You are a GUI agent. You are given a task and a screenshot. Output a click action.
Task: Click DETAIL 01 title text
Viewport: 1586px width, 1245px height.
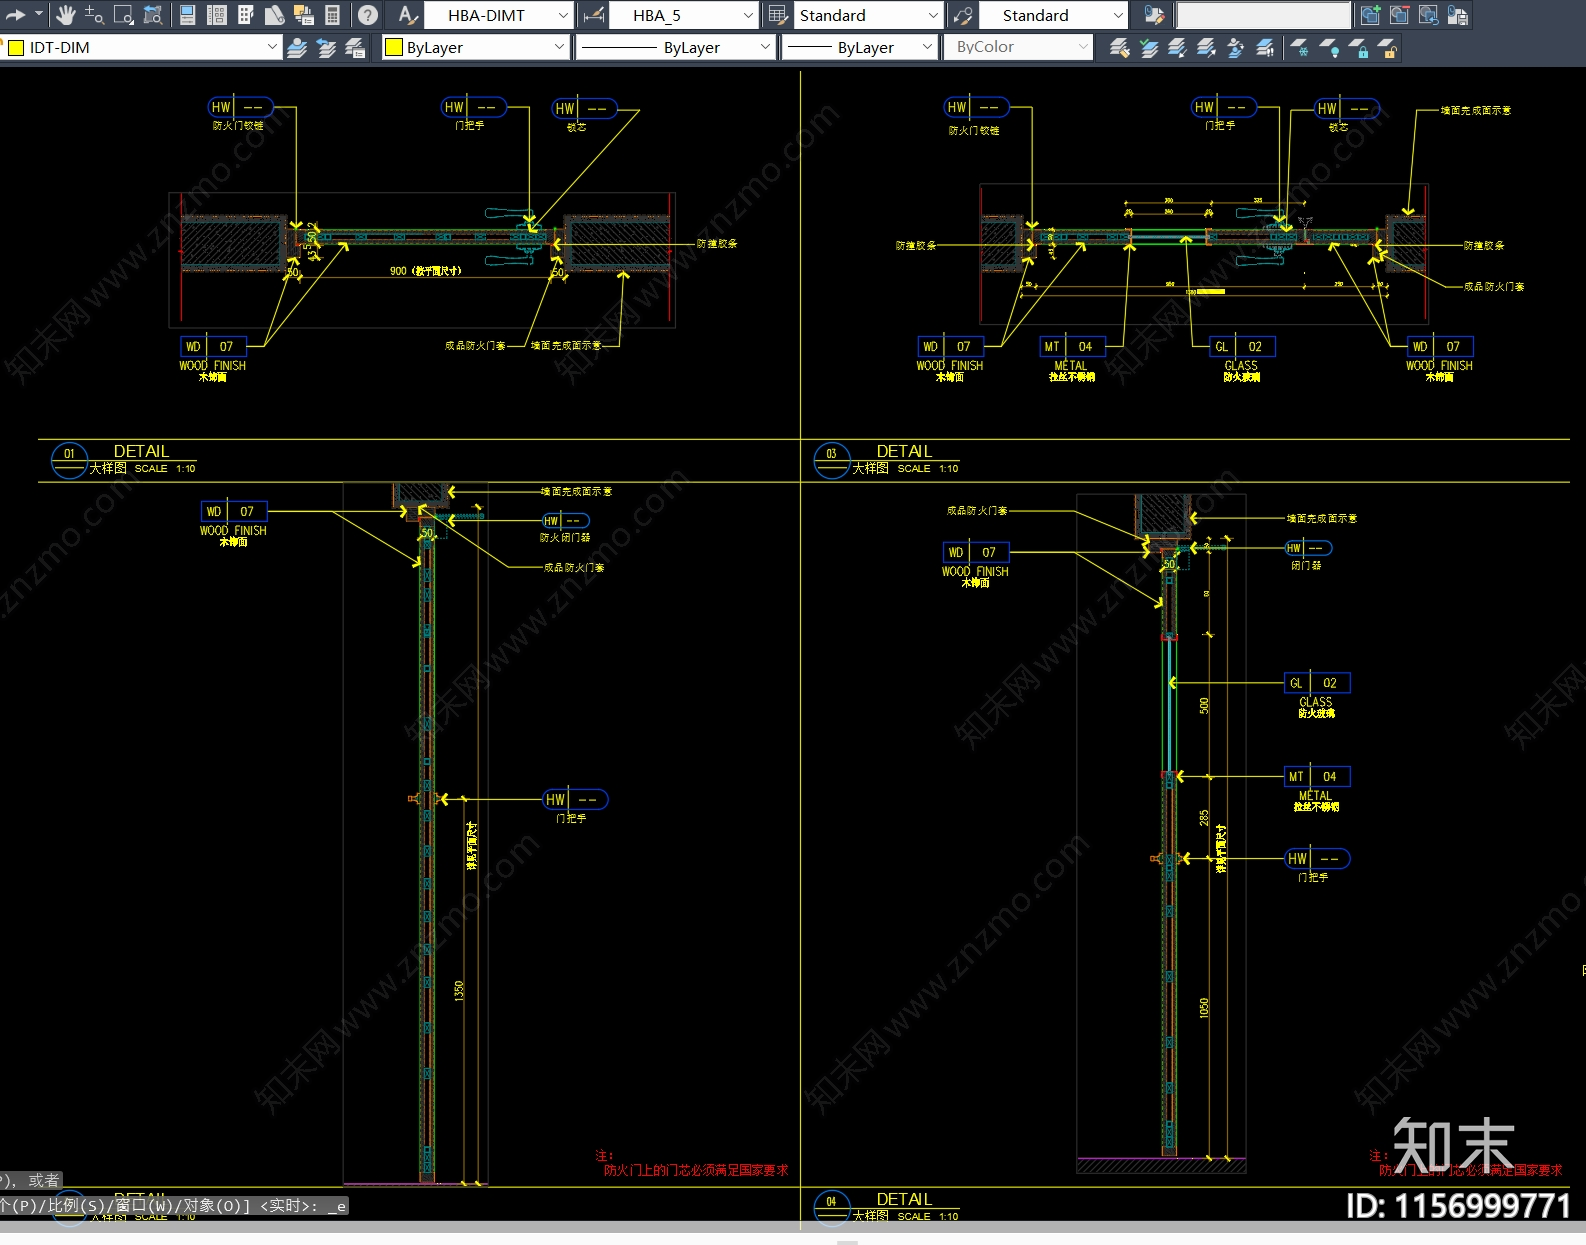(x=141, y=451)
